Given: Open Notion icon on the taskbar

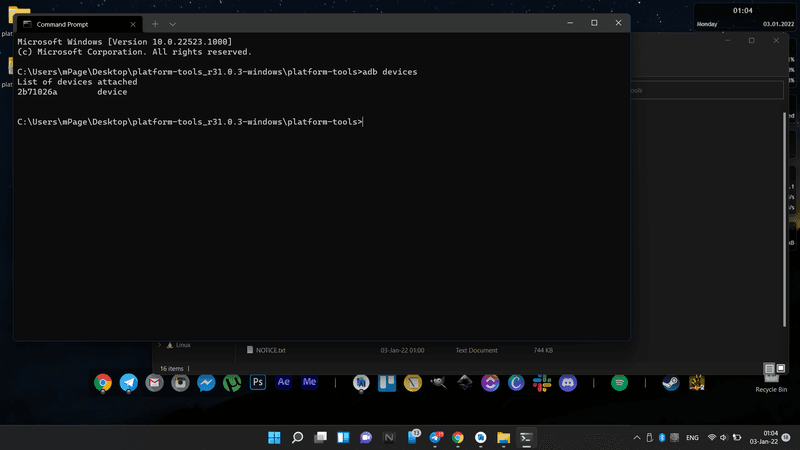Looking at the screenshot, I should (389, 438).
